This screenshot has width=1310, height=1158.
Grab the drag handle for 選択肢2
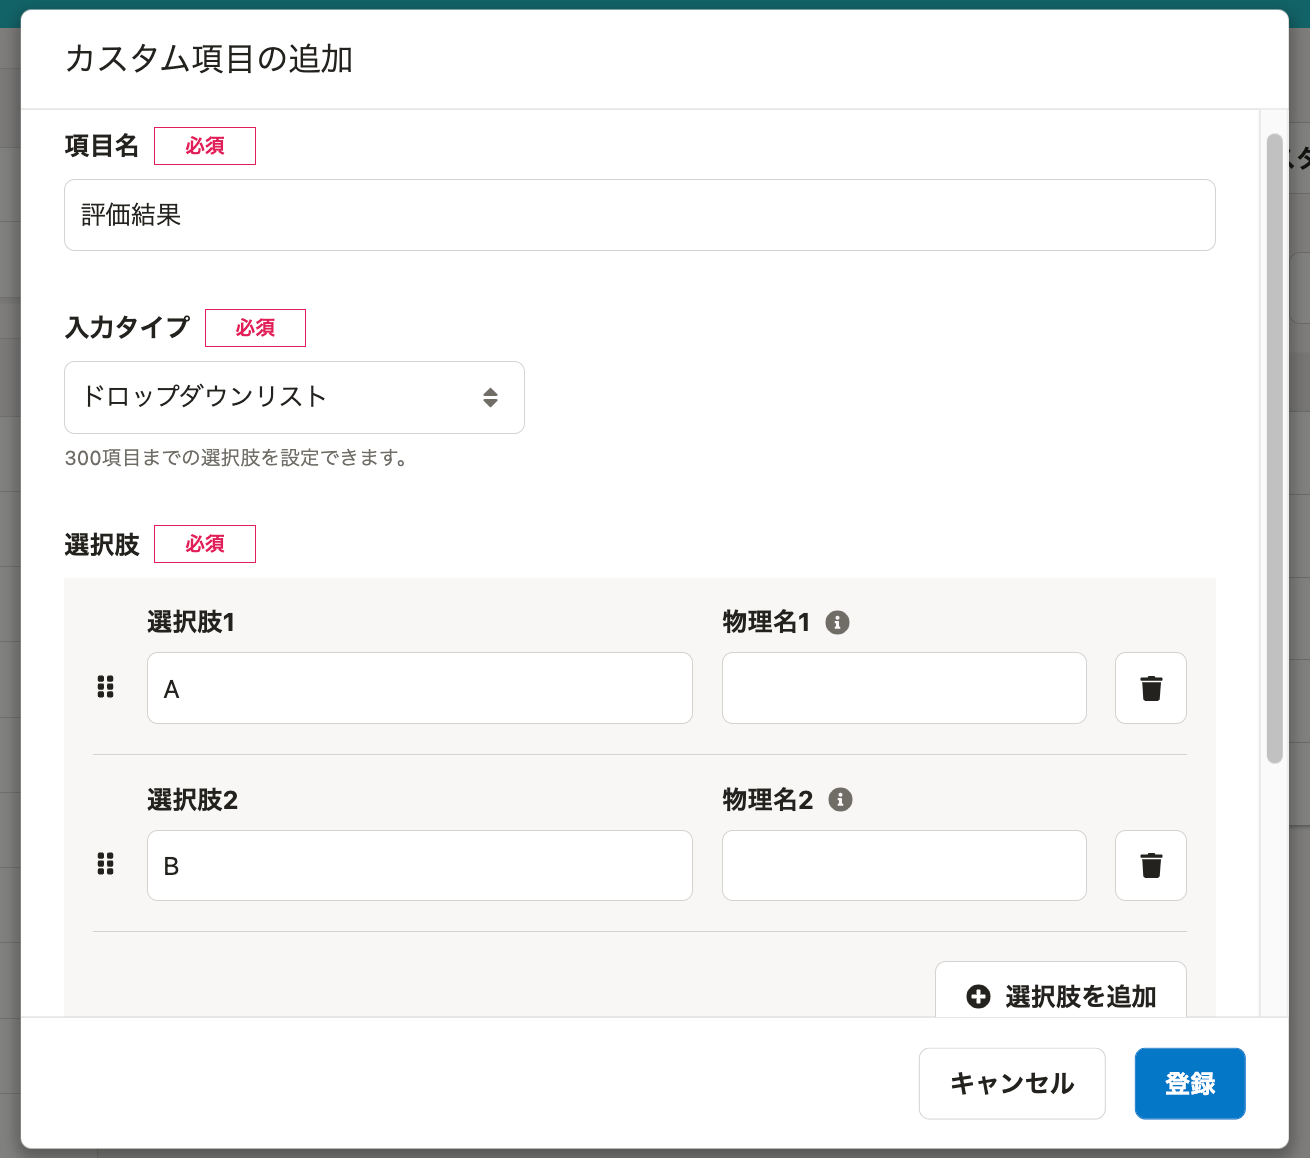tap(105, 864)
